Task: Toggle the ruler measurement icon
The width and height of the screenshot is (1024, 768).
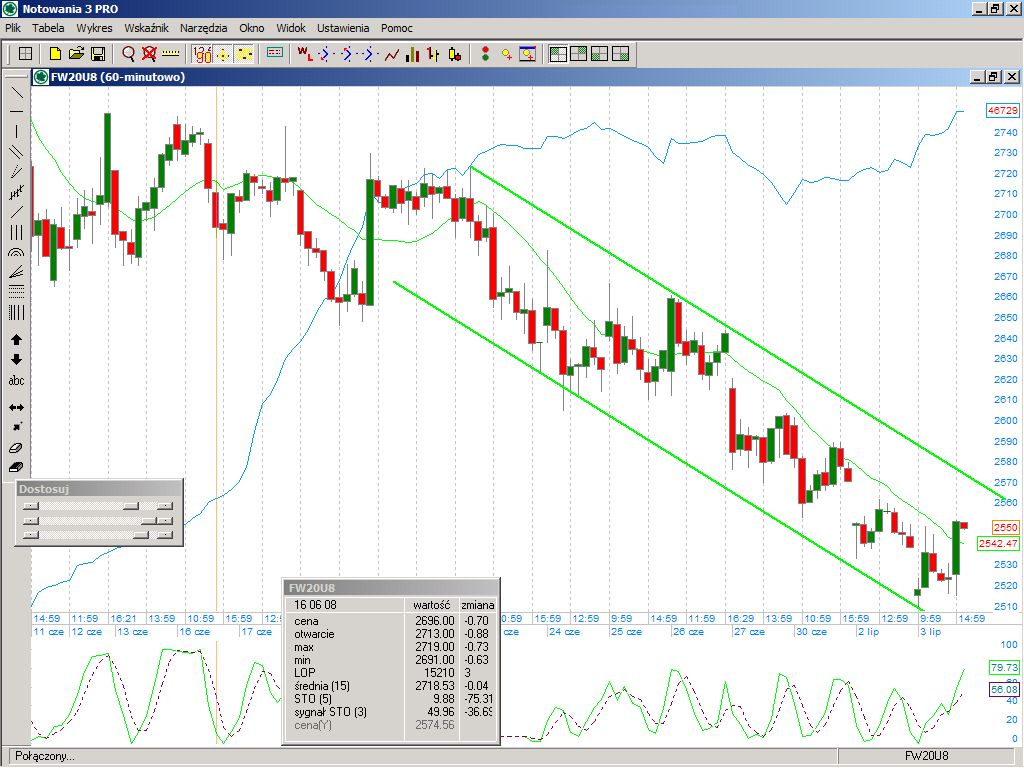Action: click(x=170, y=54)
